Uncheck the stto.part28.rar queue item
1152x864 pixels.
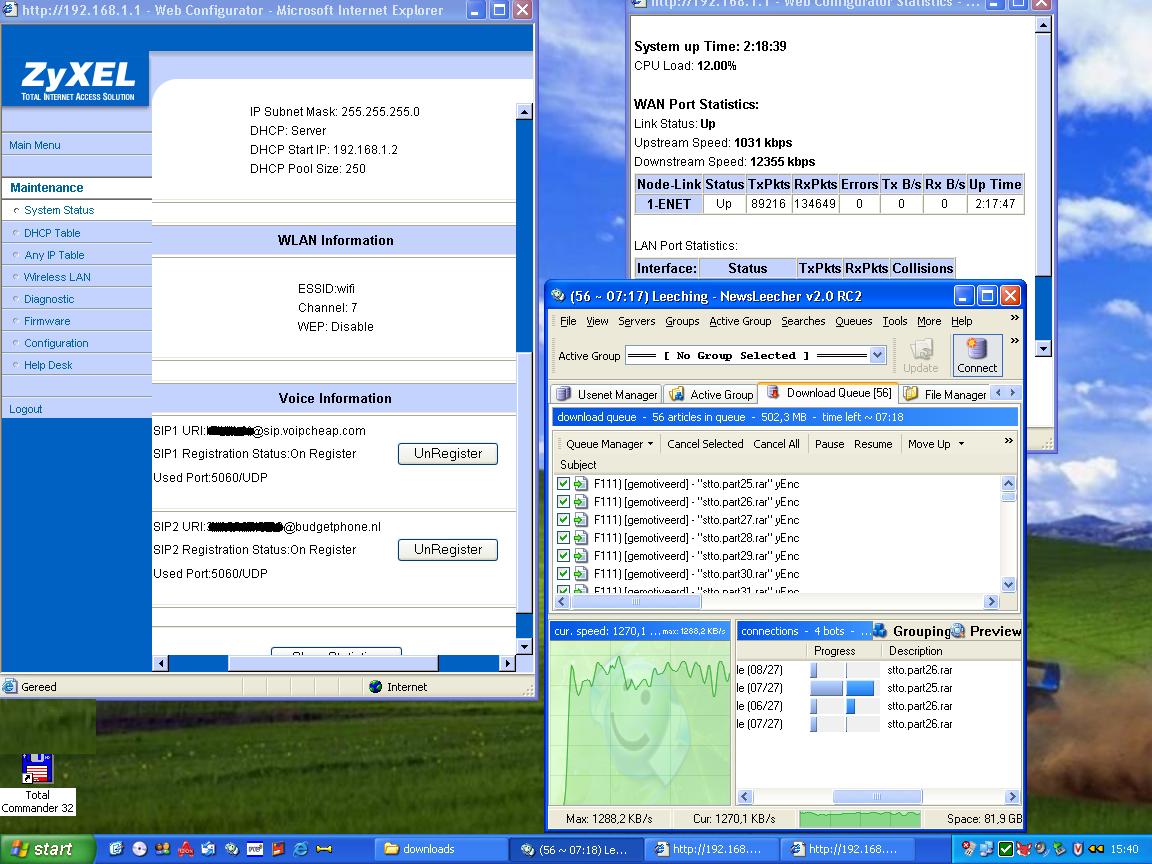tap(563, 538)
